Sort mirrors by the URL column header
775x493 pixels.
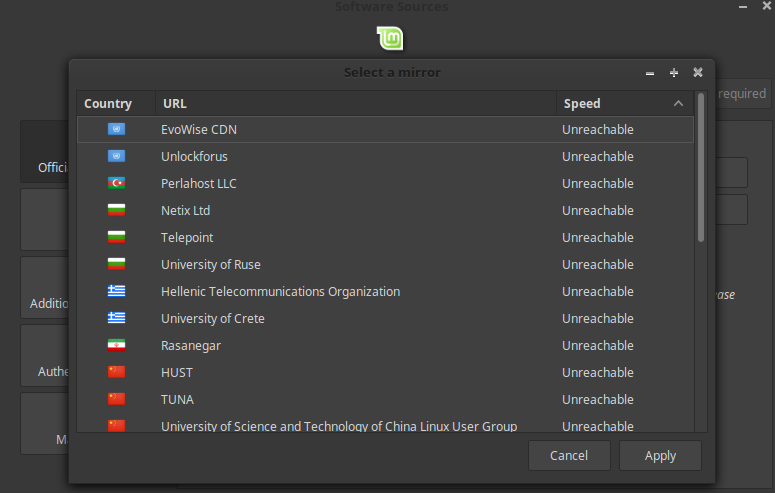tap(356, 103)
